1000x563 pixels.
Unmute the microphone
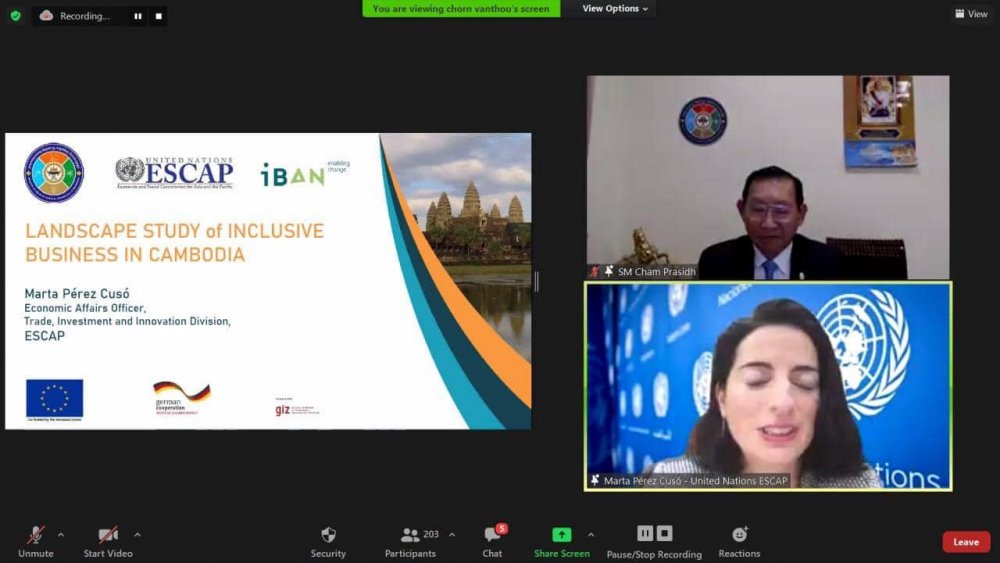[x=35, y=535]
